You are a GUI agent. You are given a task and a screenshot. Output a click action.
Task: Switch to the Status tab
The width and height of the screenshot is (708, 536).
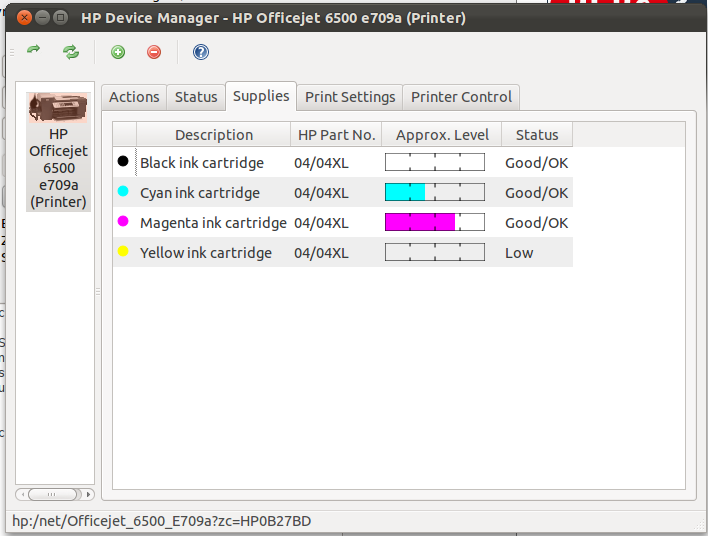[x=196, y=97]
